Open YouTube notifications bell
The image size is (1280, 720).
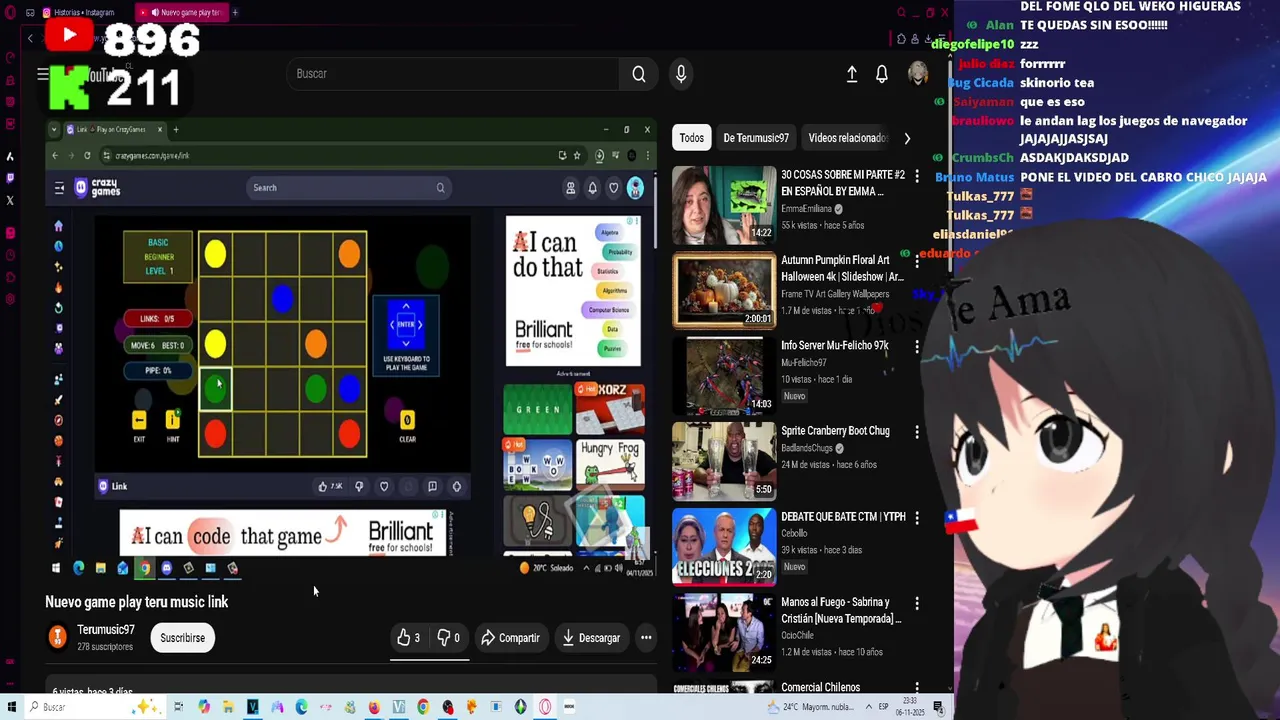click(x=882, y=75)
